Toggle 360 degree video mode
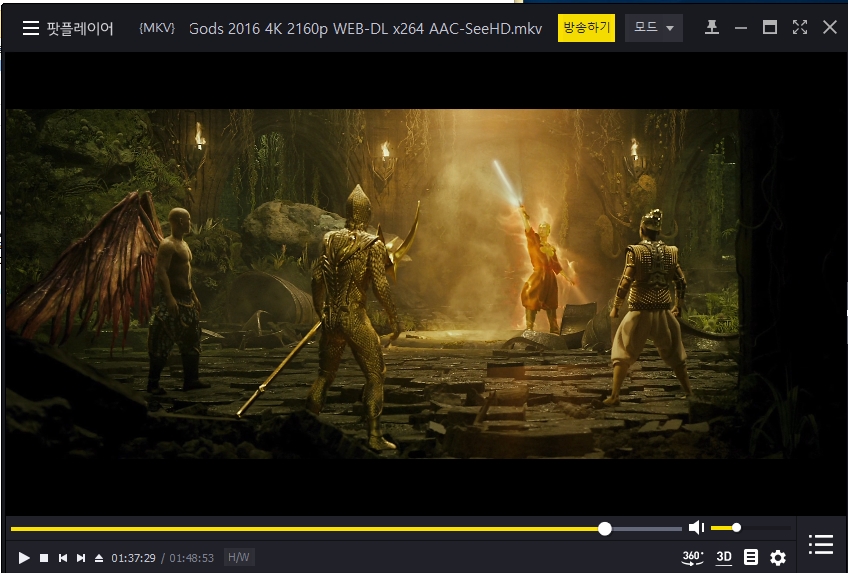Image resolution: width=848 pixels, height=573 pixels. [692, 557]
